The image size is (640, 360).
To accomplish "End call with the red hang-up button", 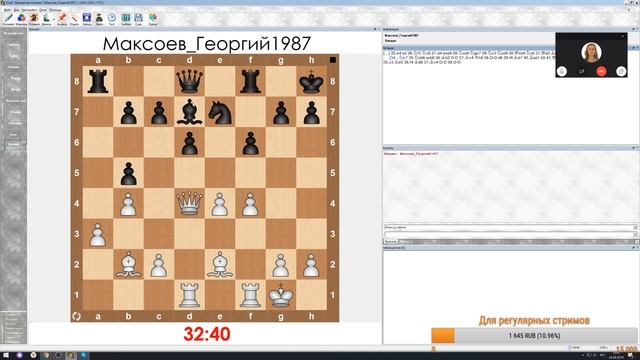I will [601, 71].
